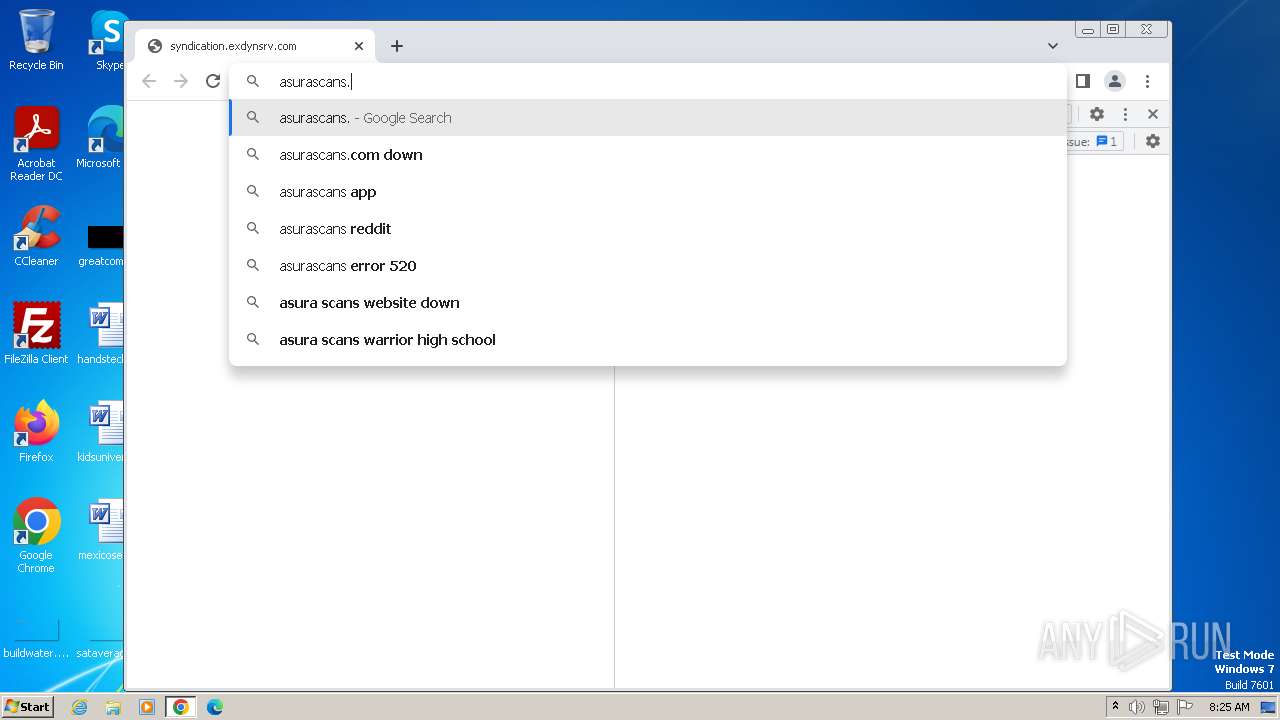1280x720 pixels.
Task: Open the volume speaker tray icon
Action: tap(1137, 707)
